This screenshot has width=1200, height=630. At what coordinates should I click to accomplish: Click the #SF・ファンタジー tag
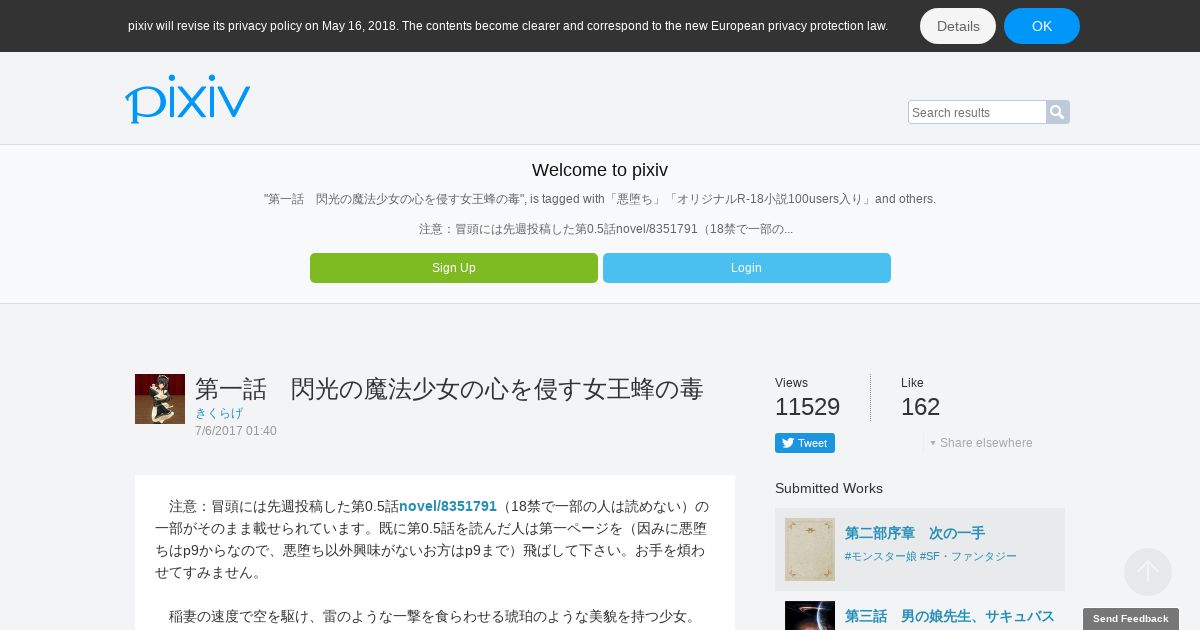click(x=969, y=556)
